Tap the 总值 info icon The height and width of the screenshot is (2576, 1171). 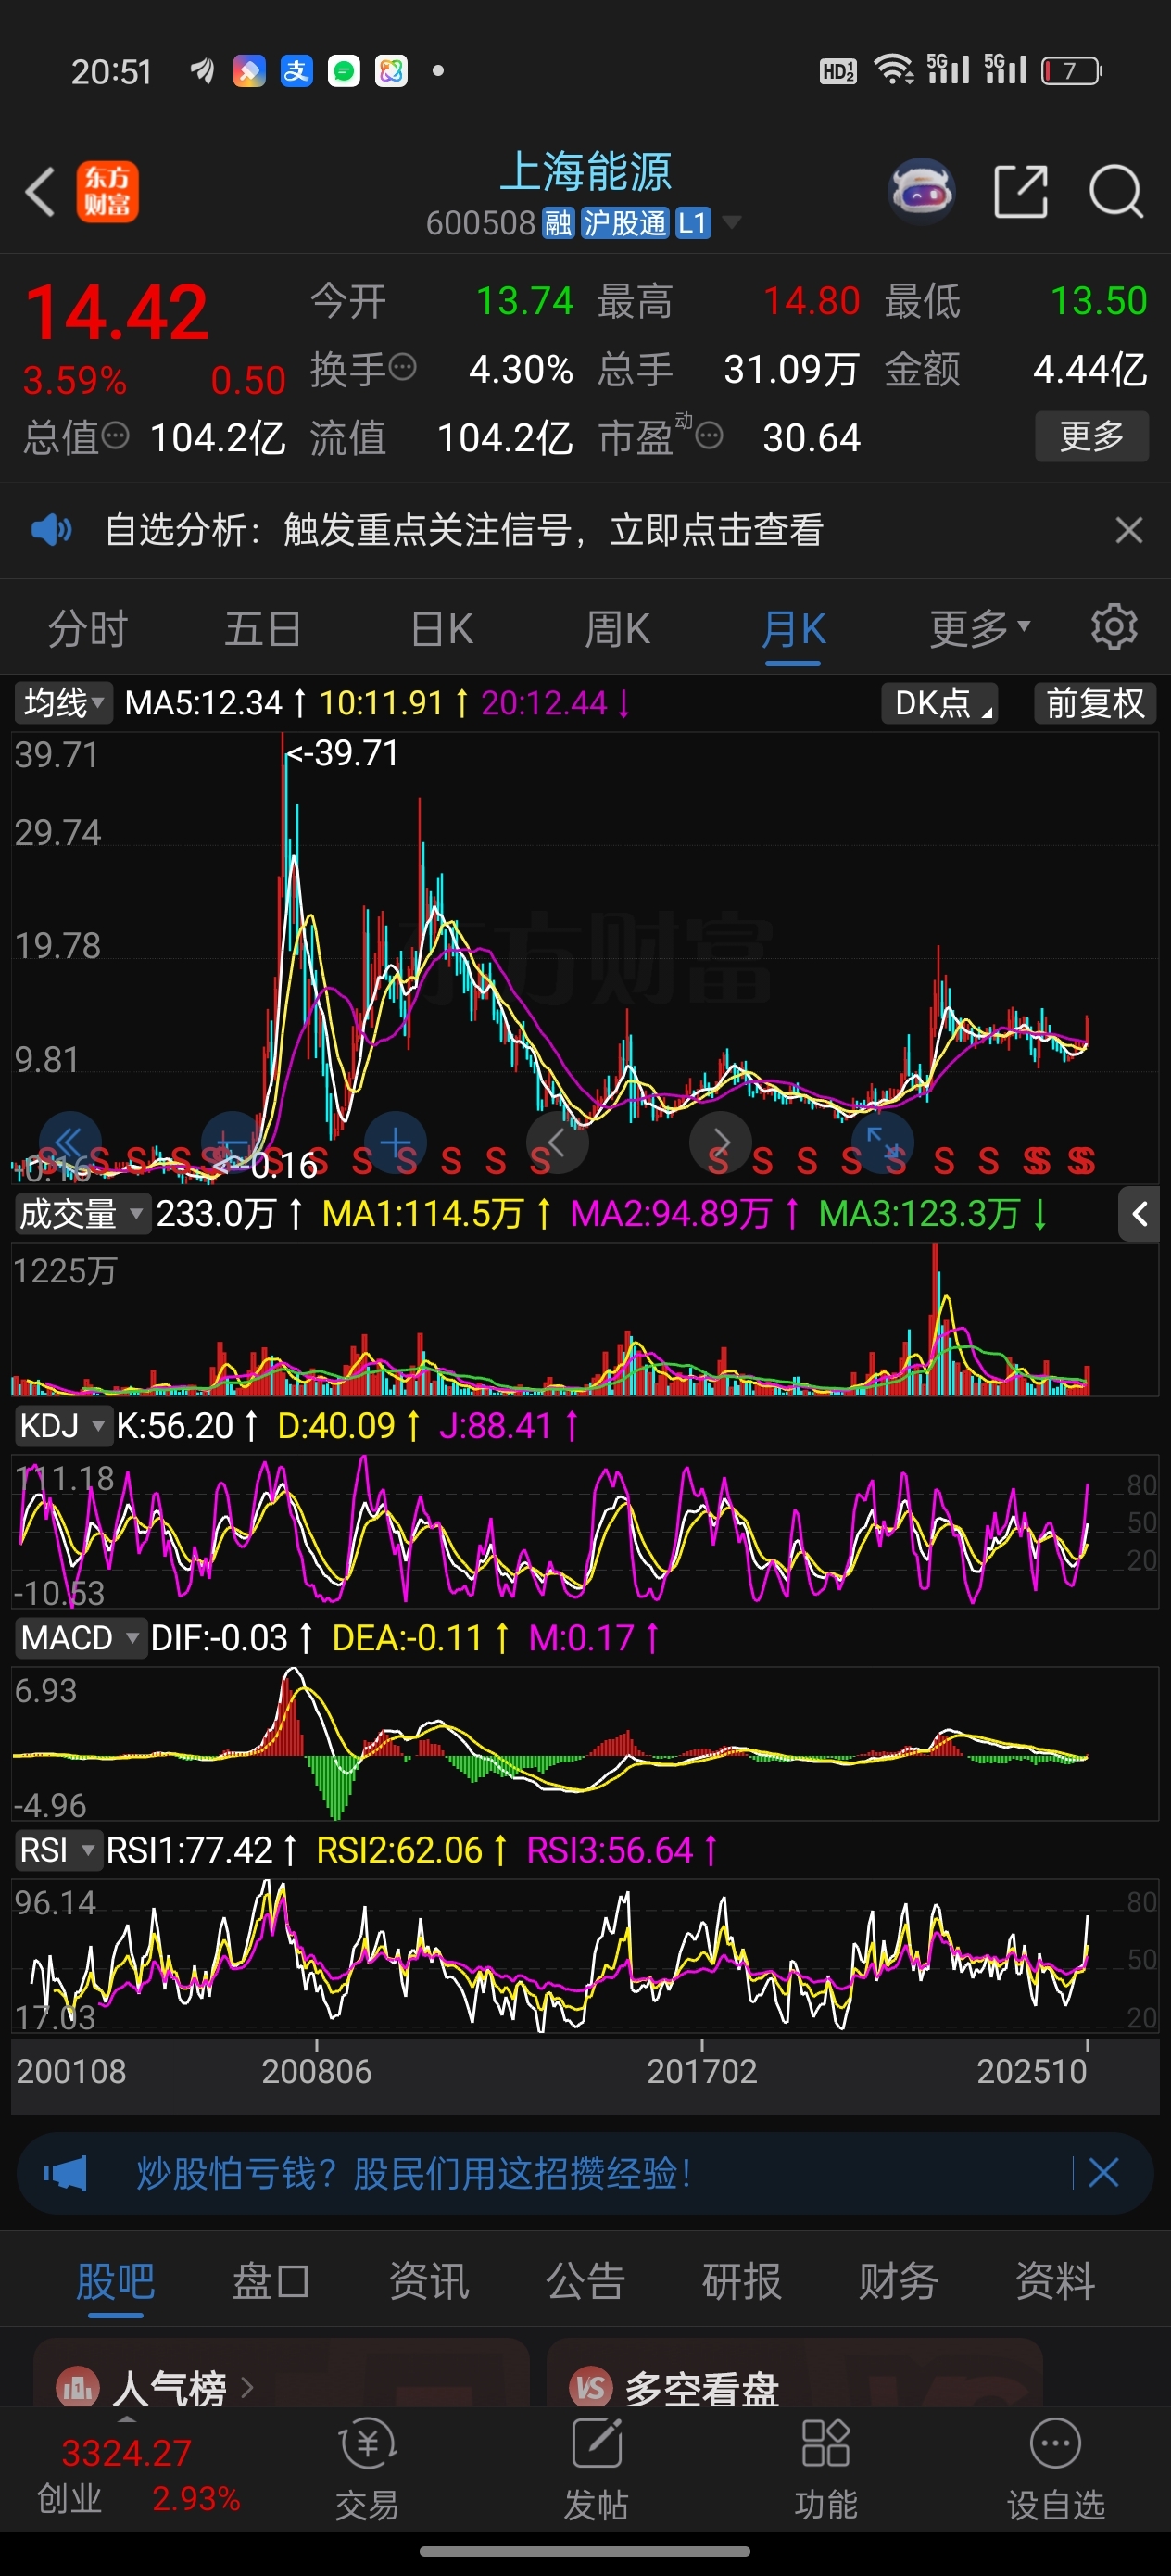click(116, 436)
